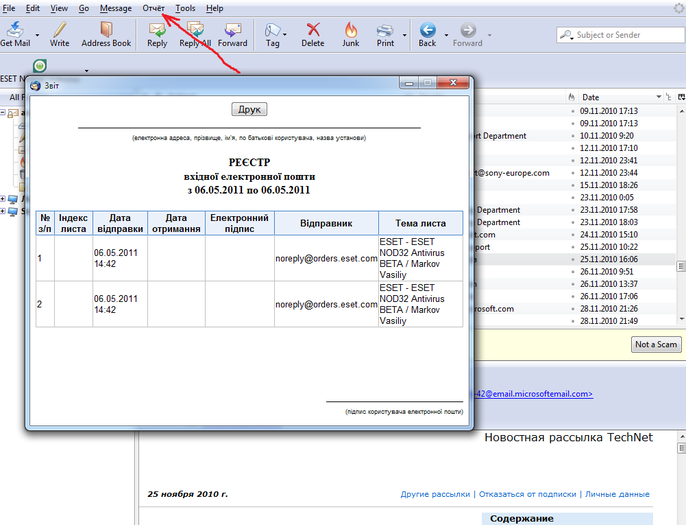Click message list scrollbar down arrow
Screen dimensions: 686x525
(681, 319)
